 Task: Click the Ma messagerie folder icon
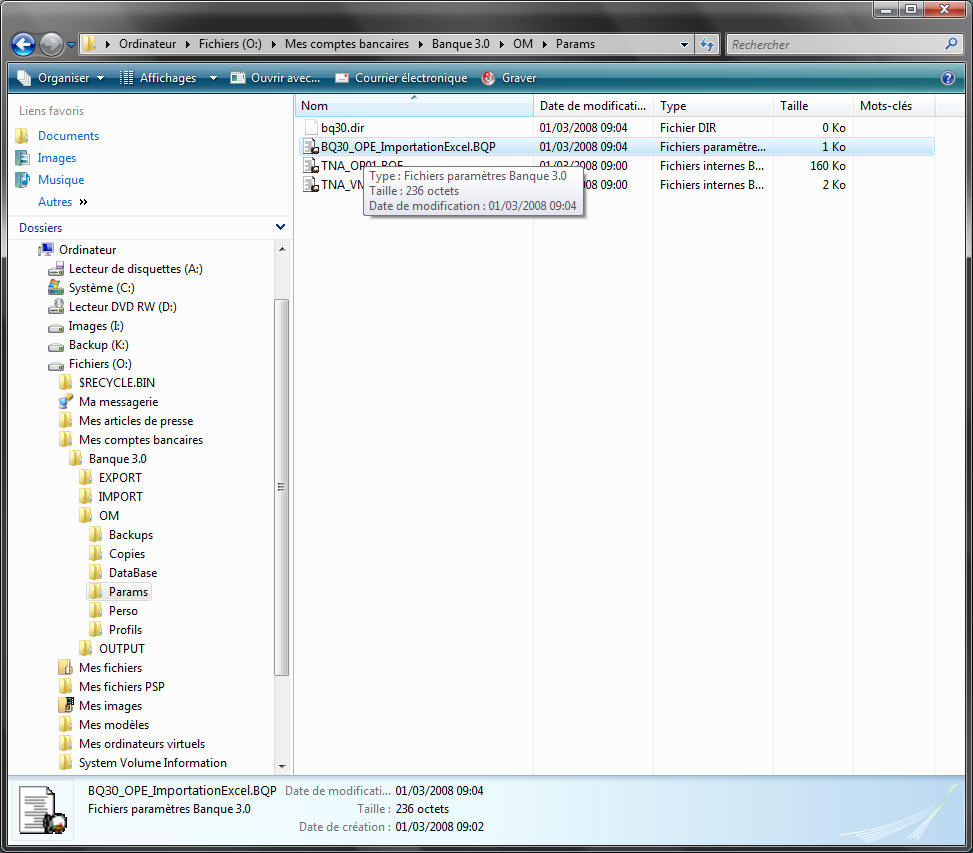coord(66,402)
